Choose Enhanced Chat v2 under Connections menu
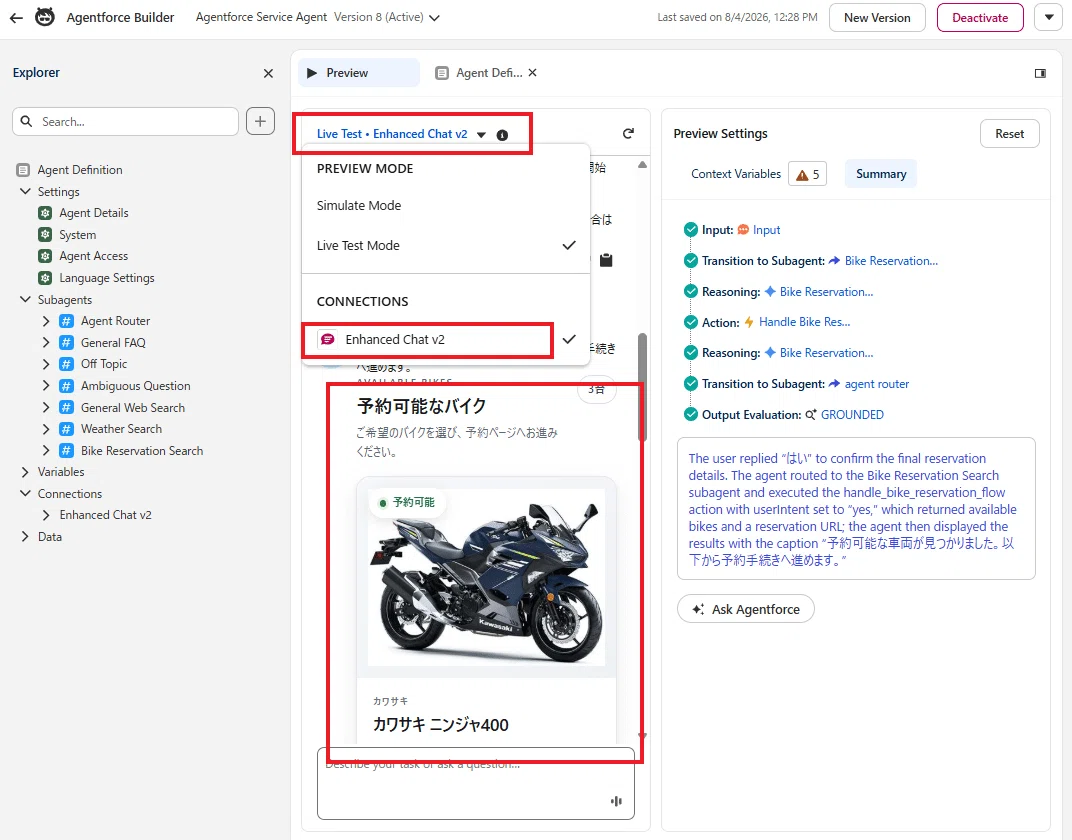Viewport: 1072px width, 840px height. 445,340
